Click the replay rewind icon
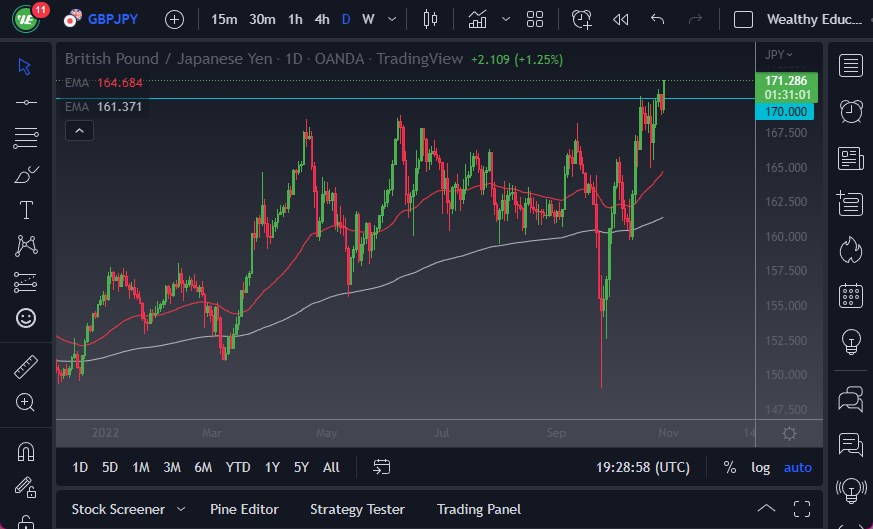 click(620, 19)
